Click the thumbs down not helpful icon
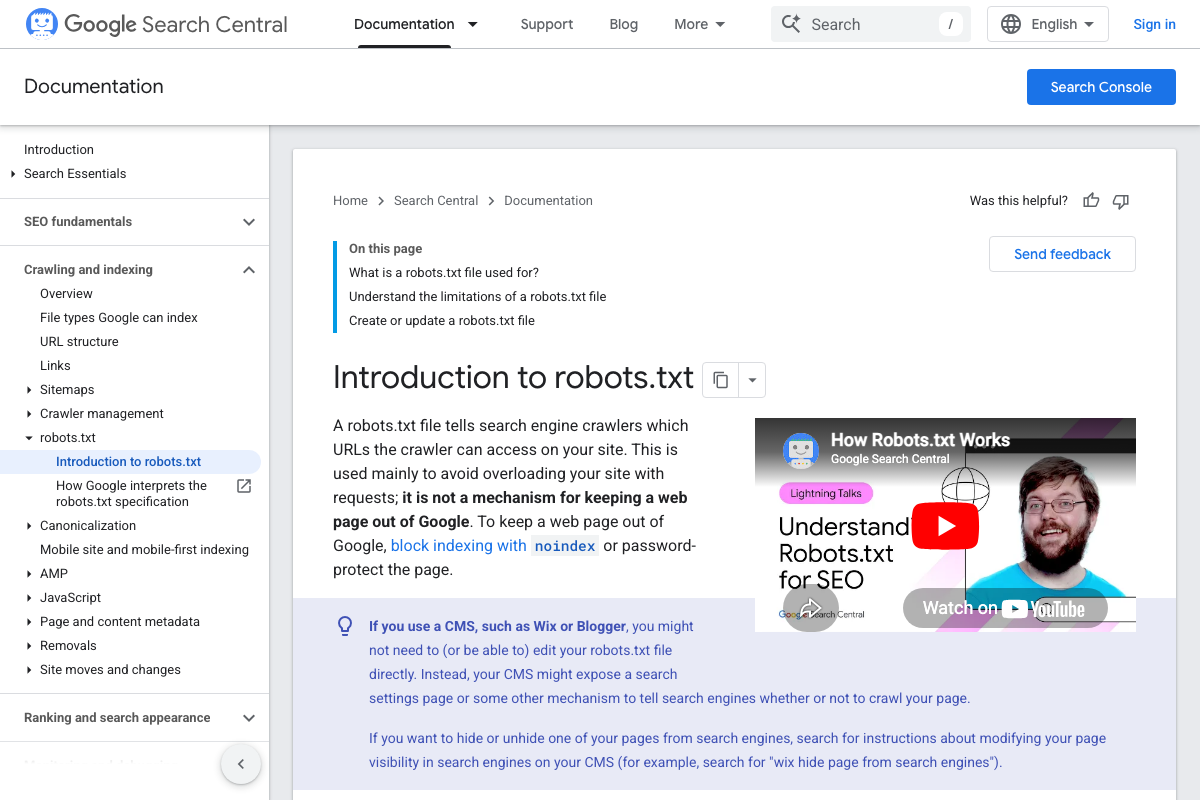 [1121, 201]
